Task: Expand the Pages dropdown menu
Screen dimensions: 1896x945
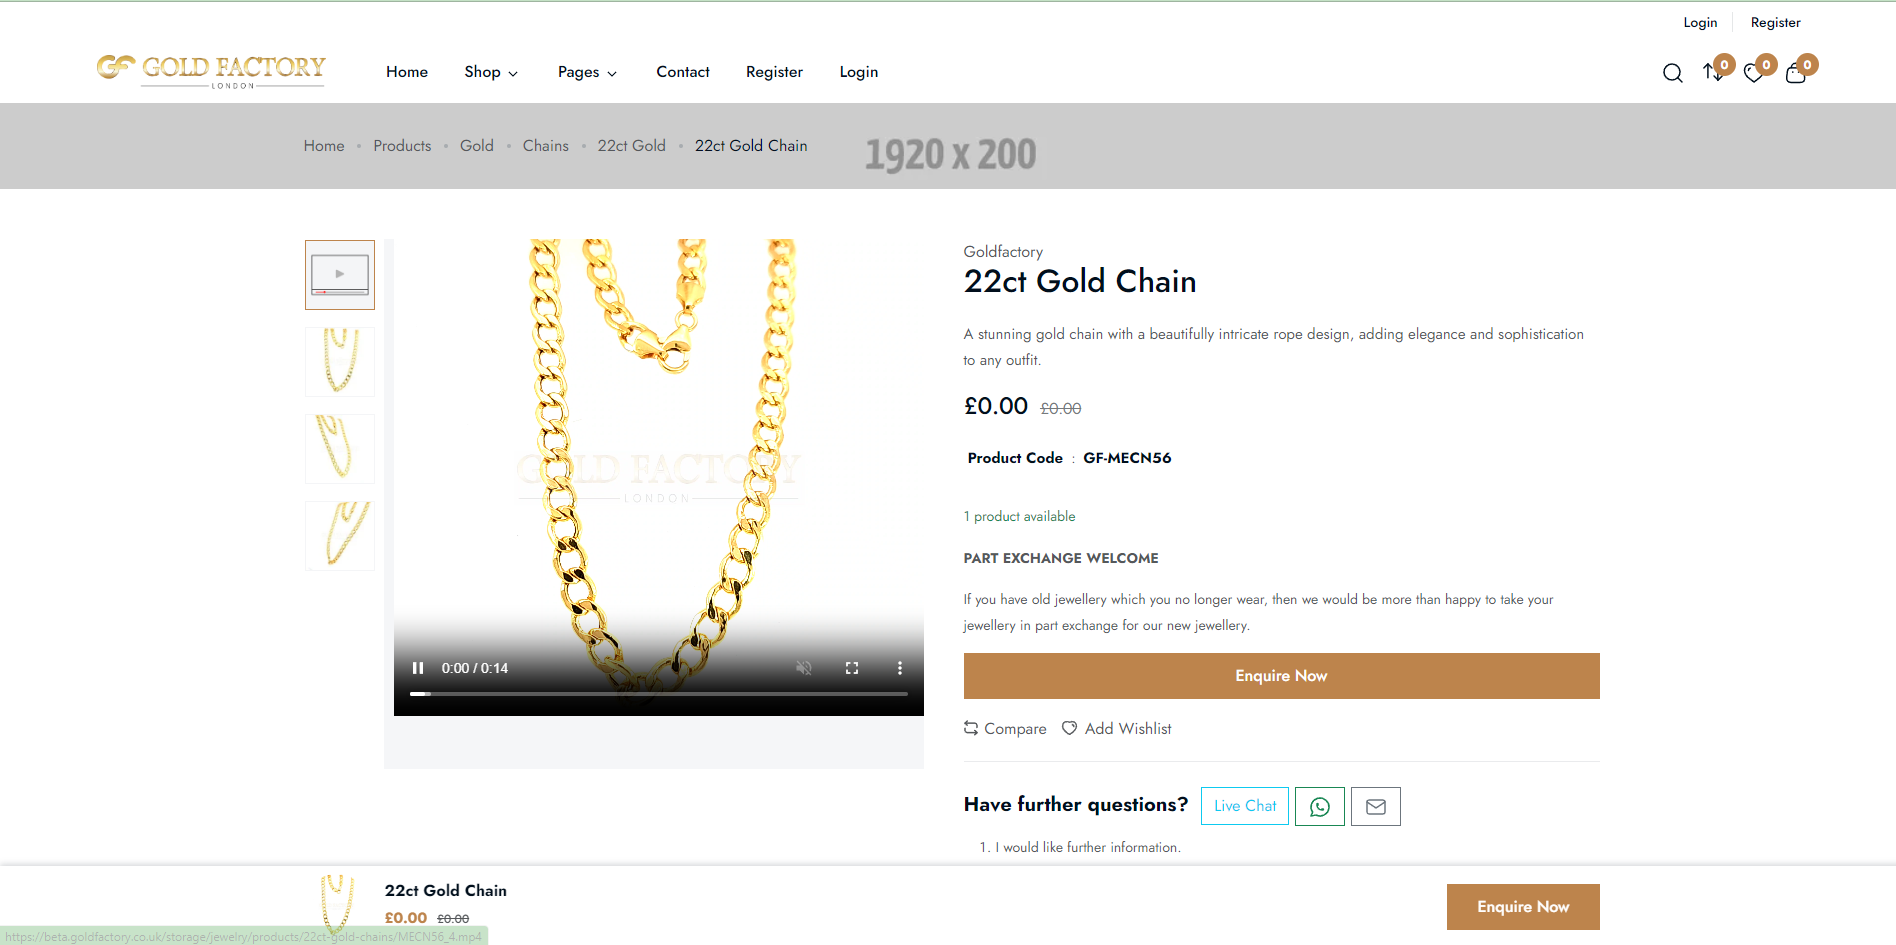Action: coord(588,72)
